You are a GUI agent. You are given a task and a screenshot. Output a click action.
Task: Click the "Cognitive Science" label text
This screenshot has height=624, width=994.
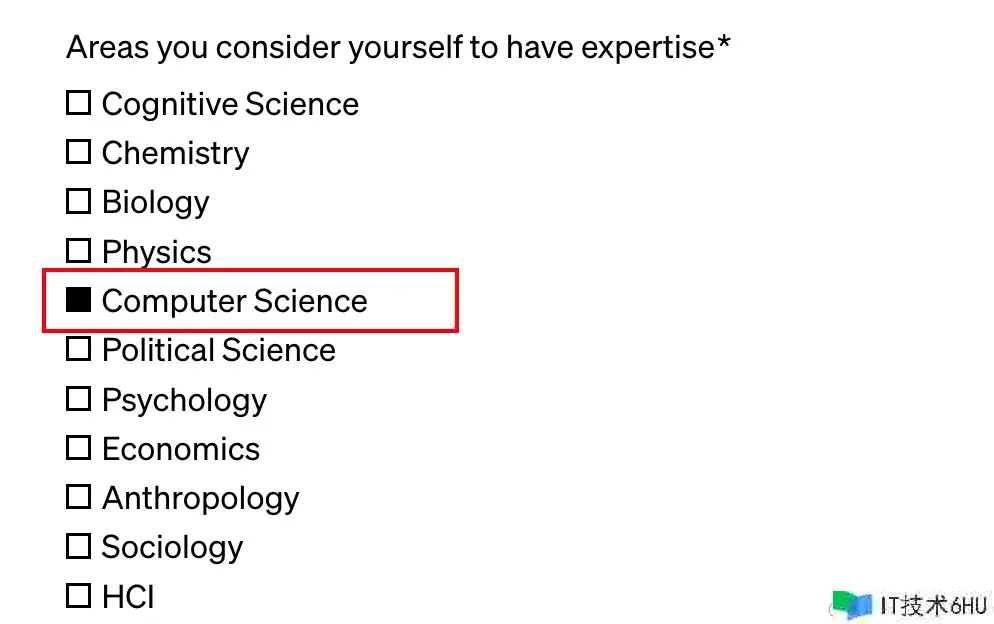pos(230,104)
